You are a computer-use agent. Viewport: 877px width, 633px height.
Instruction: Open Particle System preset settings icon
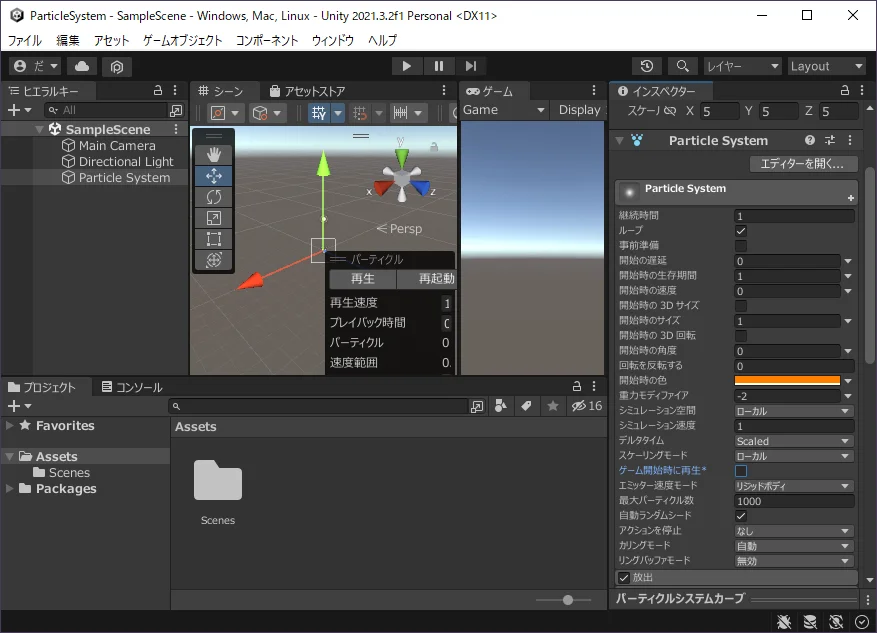(x=829, y=140)
